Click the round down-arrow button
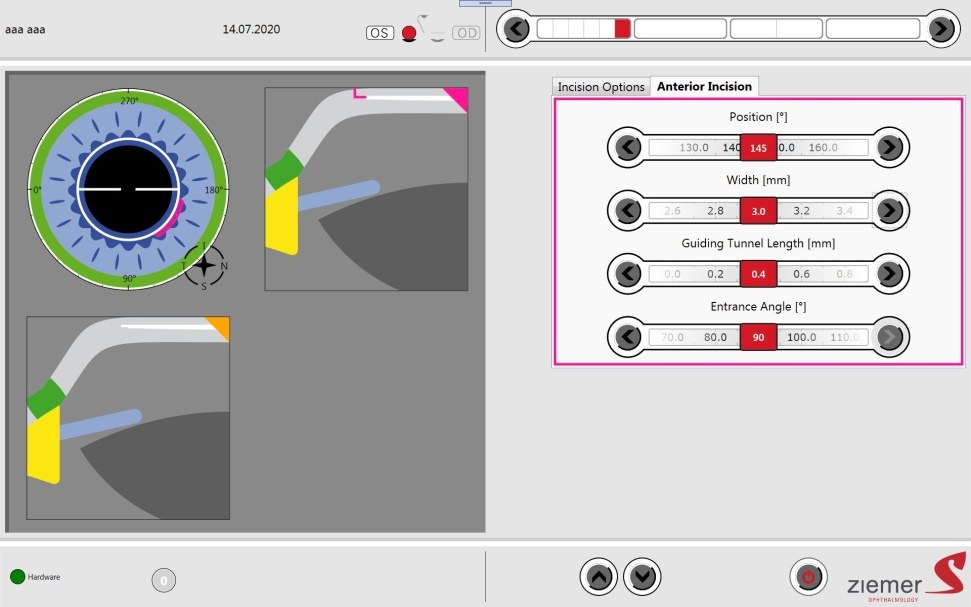 (642, 577)
